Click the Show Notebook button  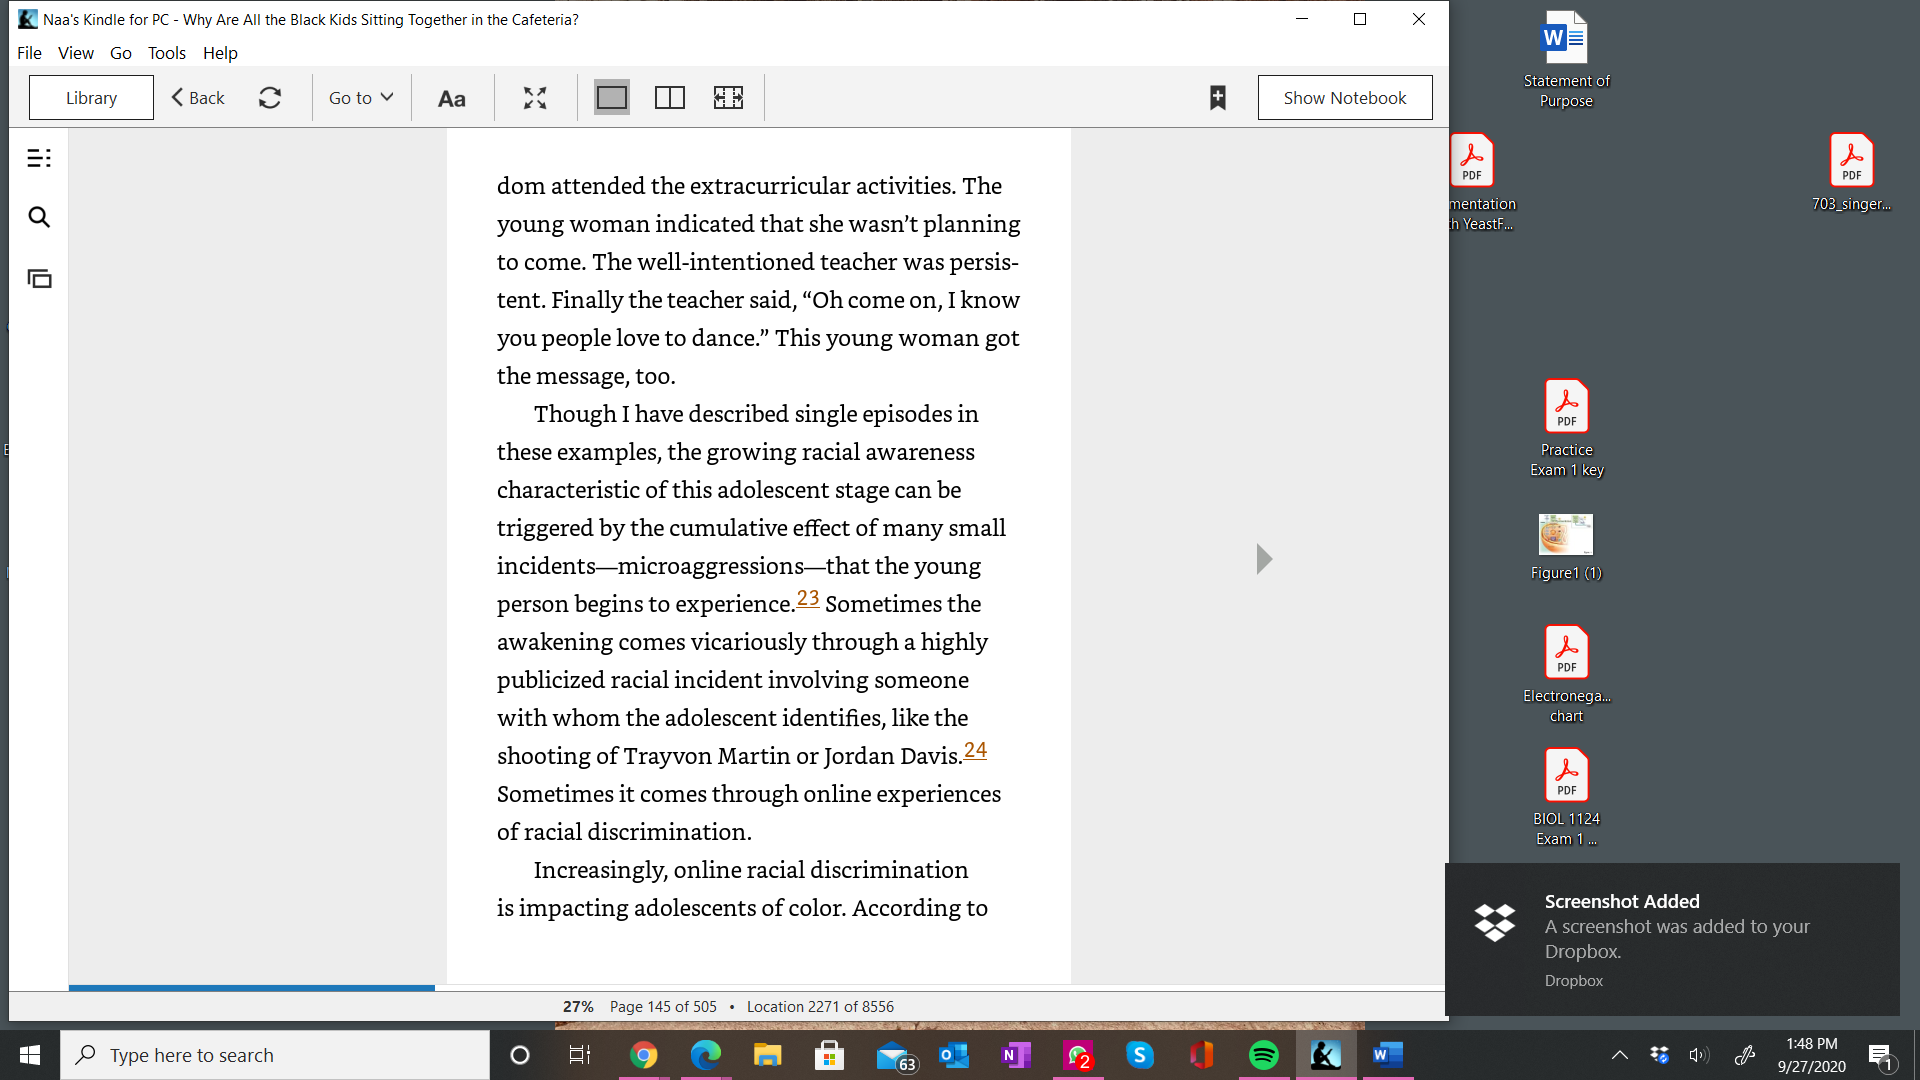pos(1344,98)
